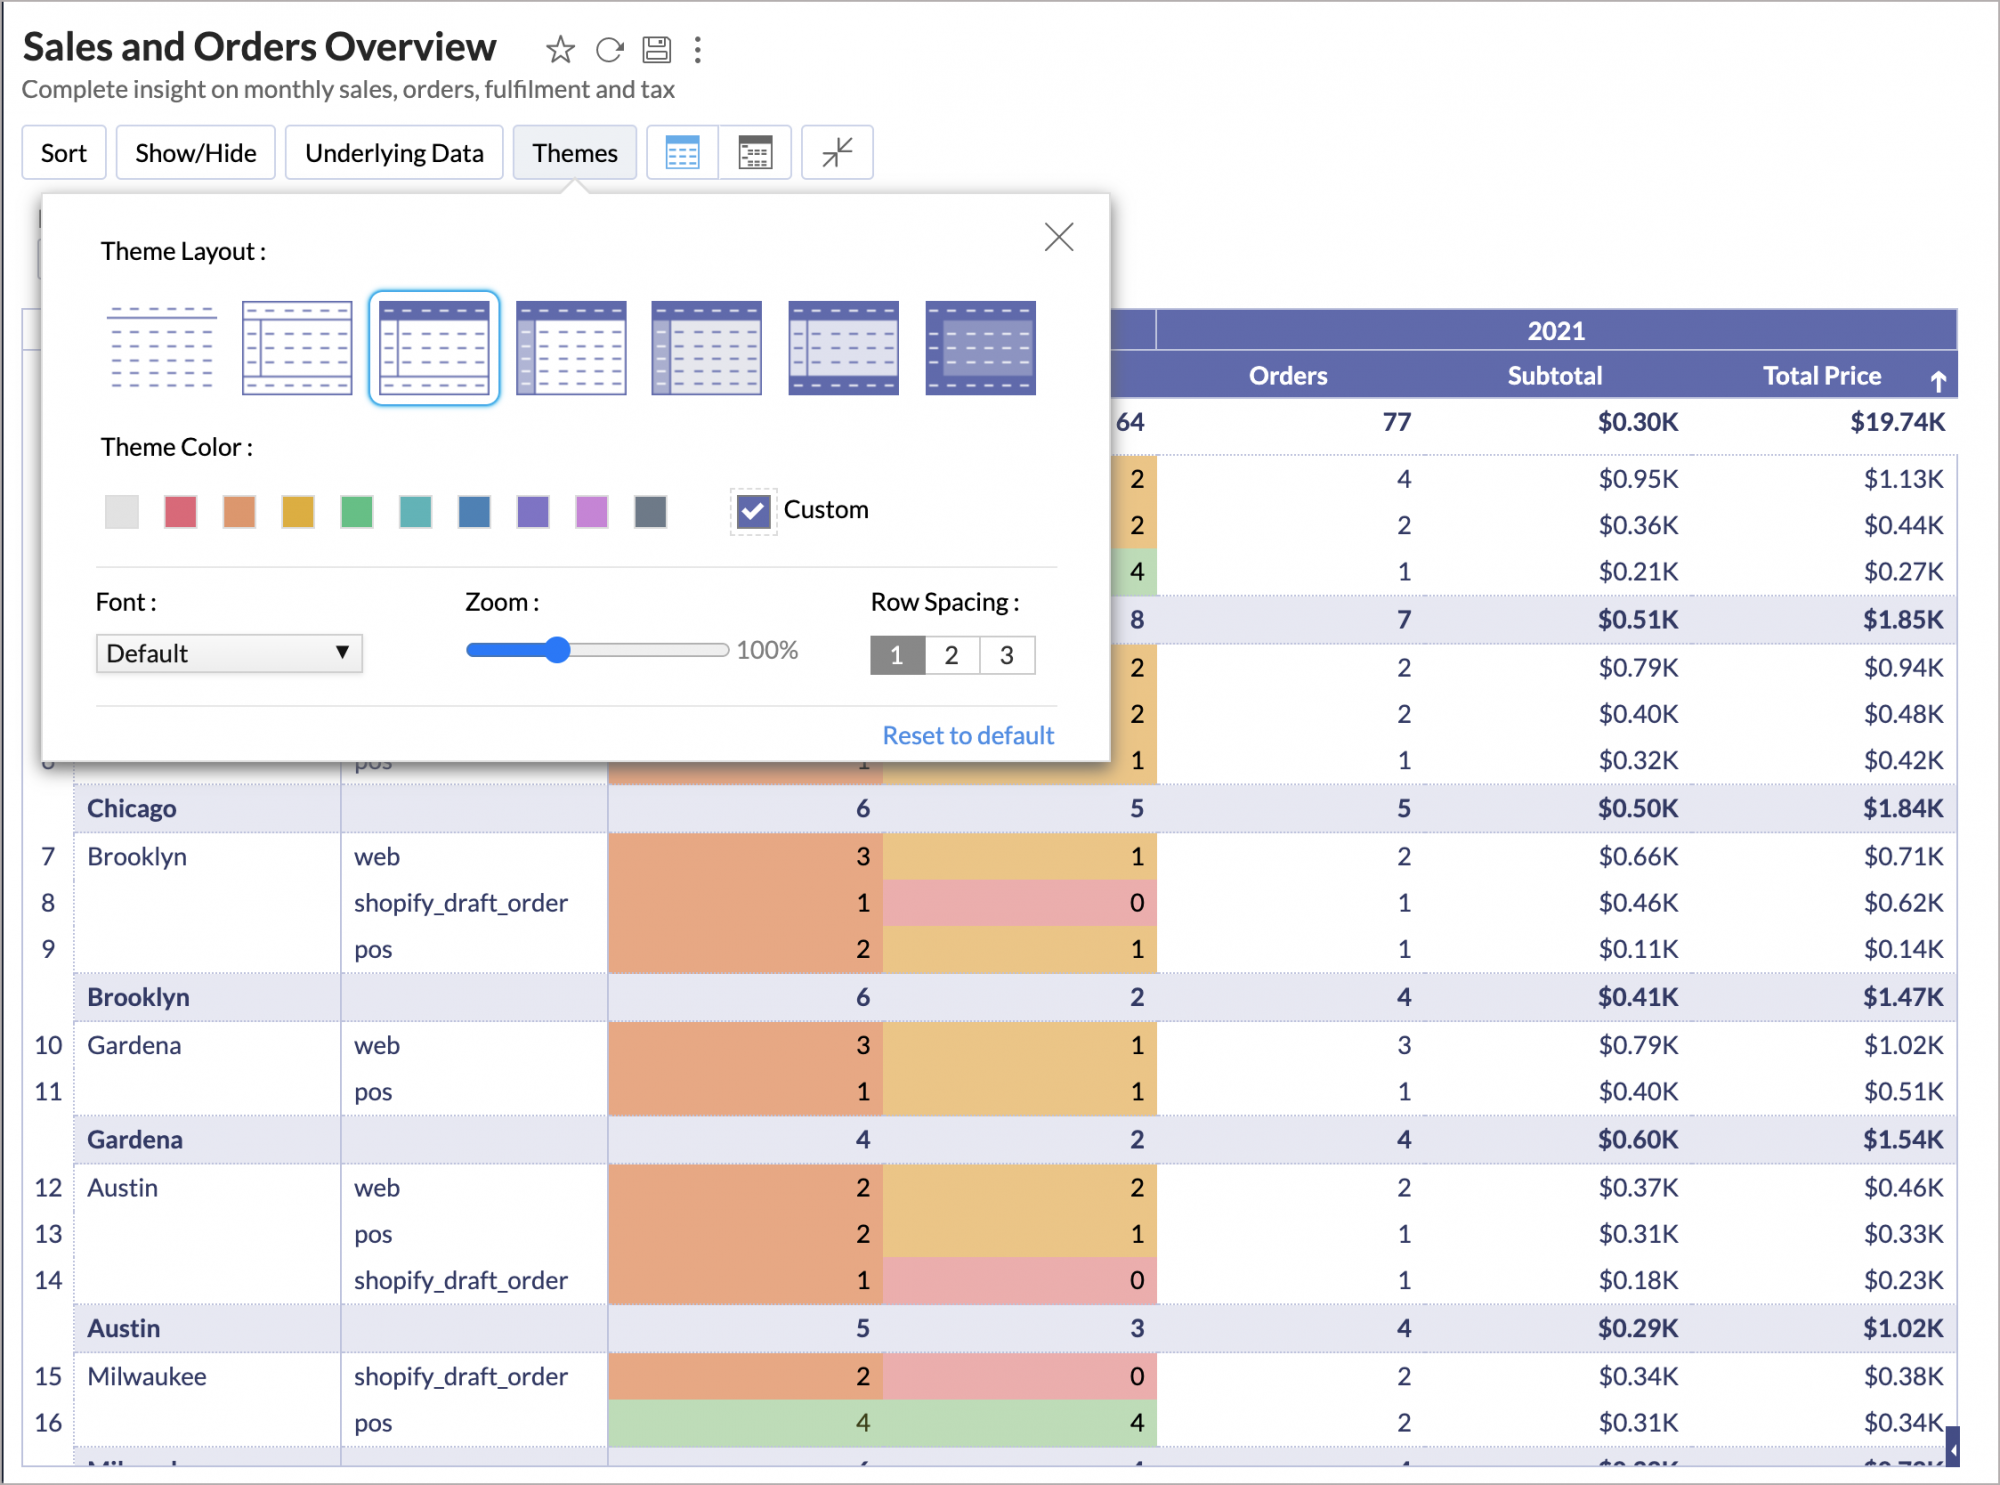Mark the report as favorite with the star icon
Screen dimensions: 2000x1485
click(560, 49)
